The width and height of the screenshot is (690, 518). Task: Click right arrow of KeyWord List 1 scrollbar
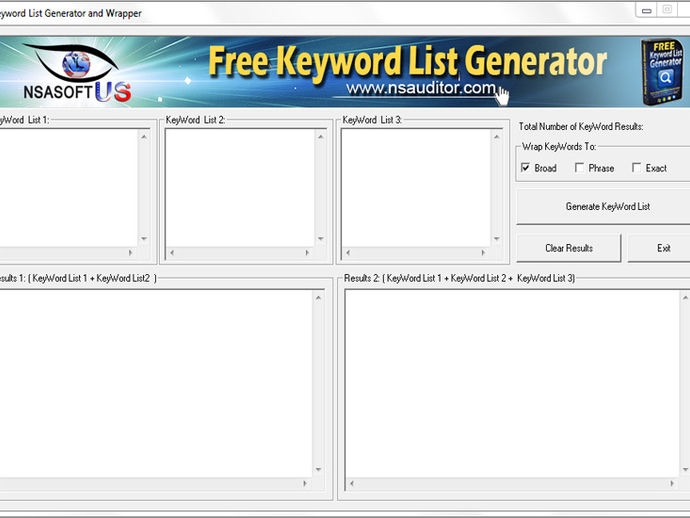coord(130,253)
